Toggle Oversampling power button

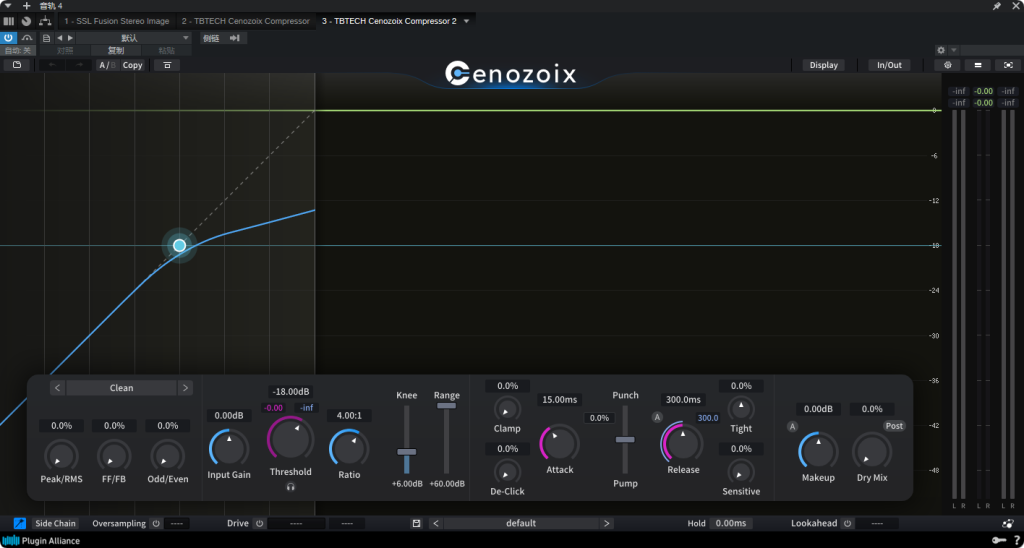[x=155, y=523]
